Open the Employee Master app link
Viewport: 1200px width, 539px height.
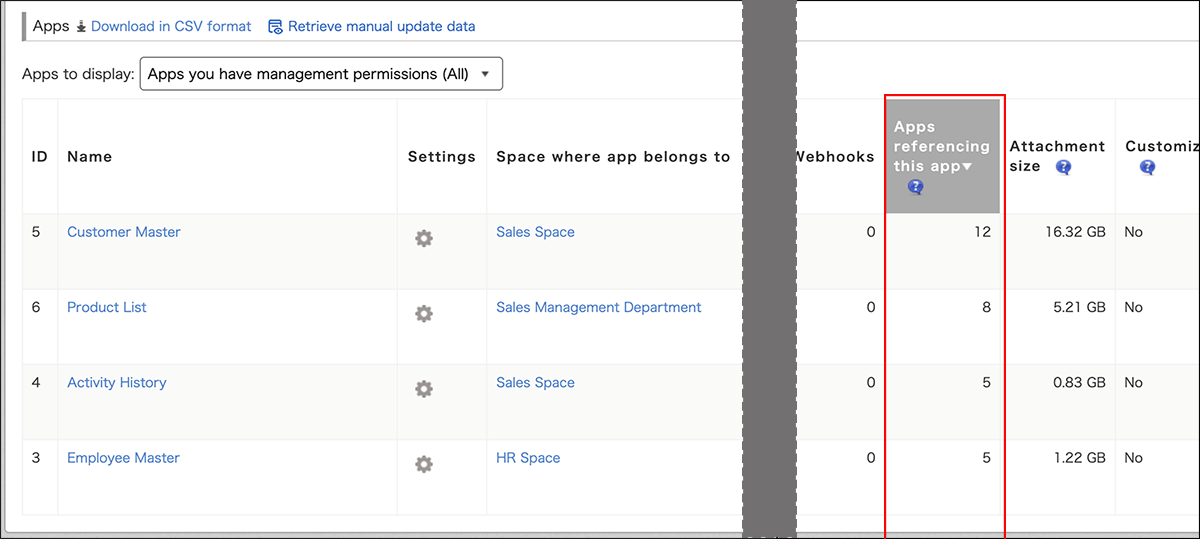(123, 458)
